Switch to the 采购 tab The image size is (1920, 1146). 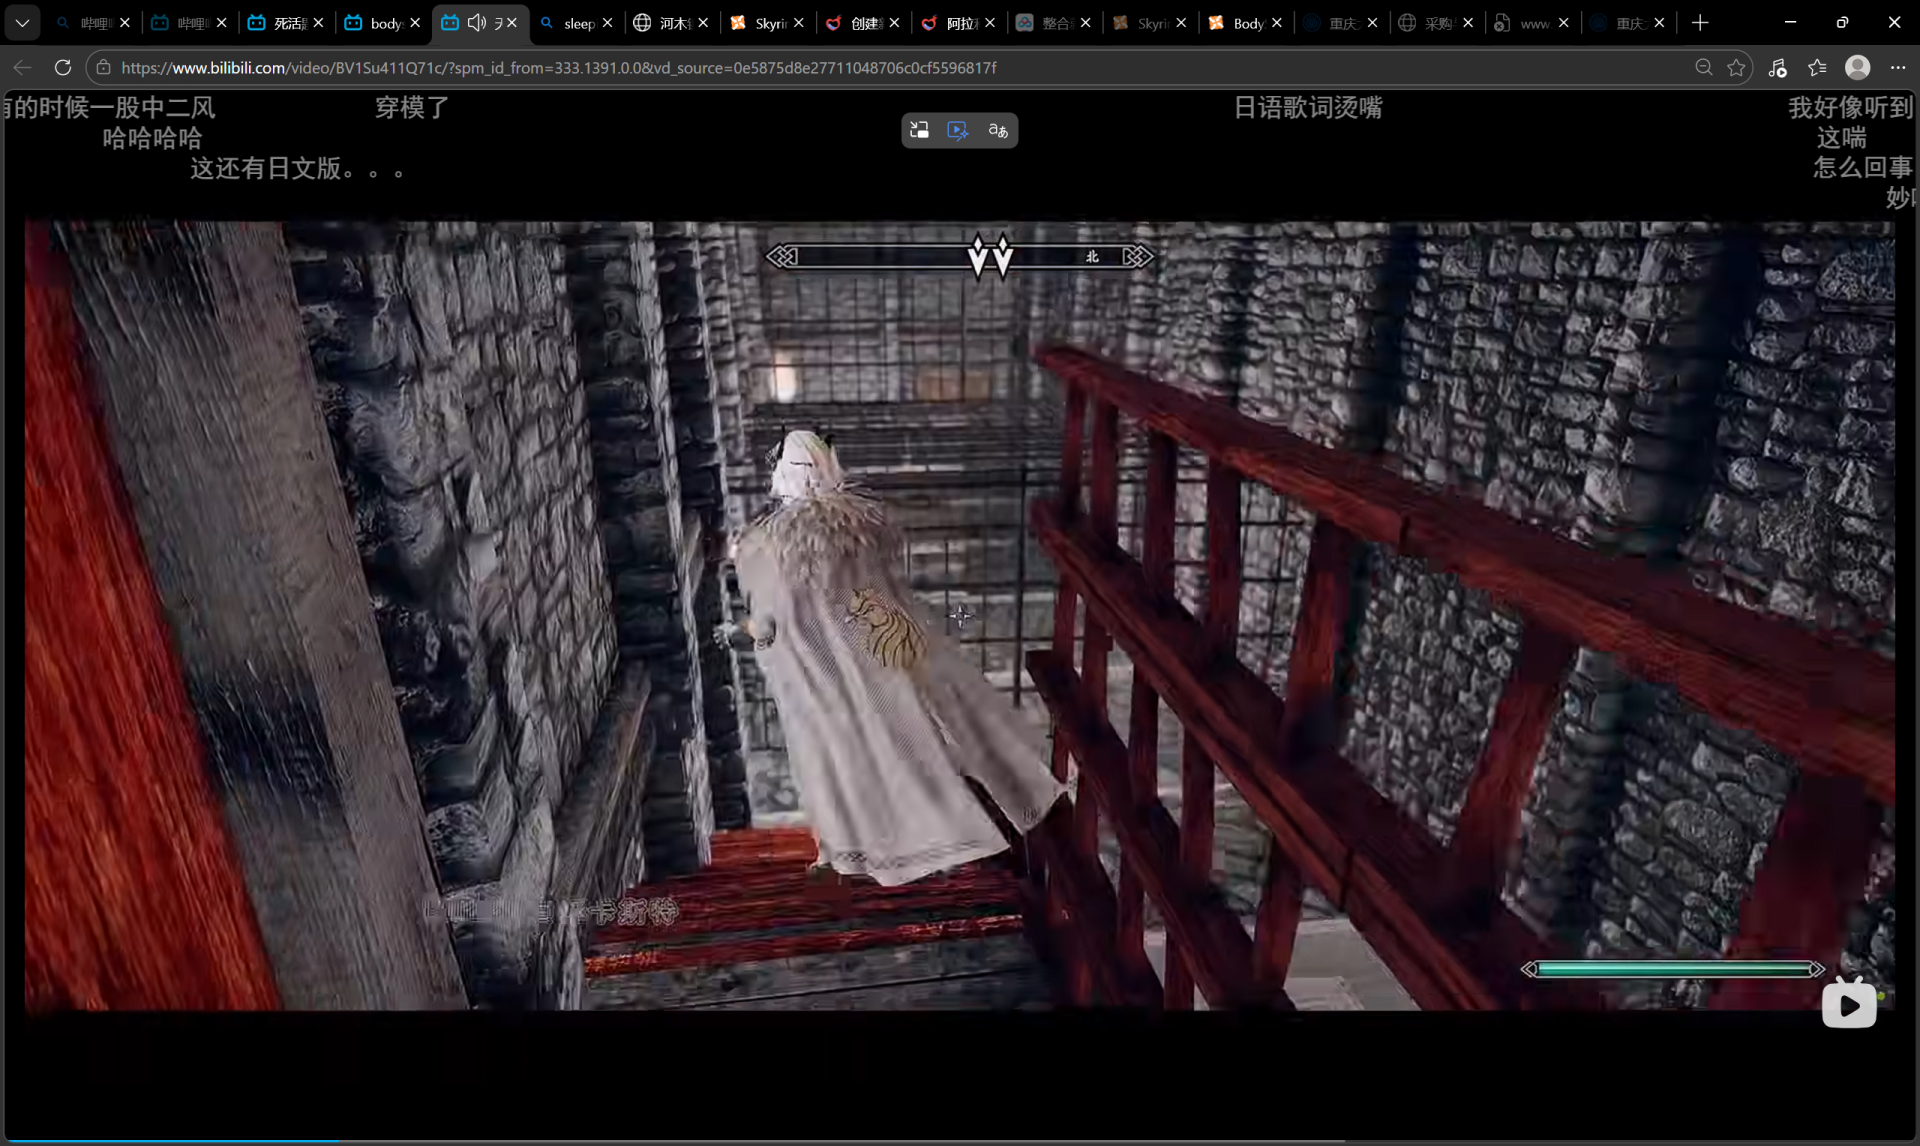1436,22
